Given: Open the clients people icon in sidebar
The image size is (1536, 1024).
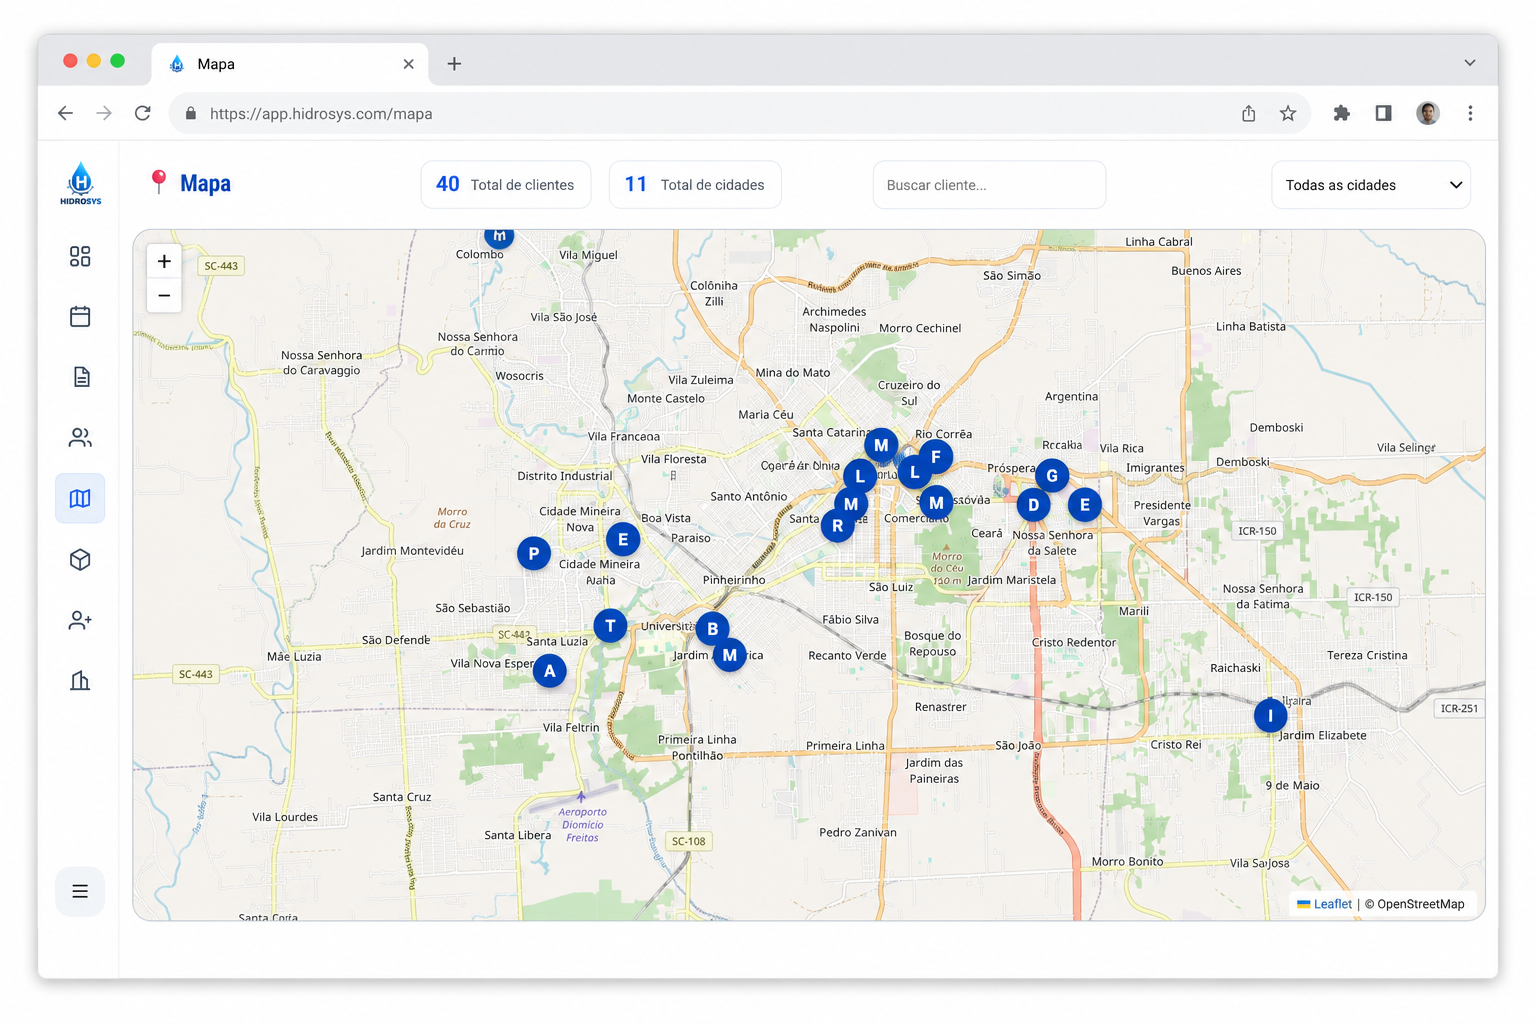Looking at the screenshot, I should click(80, 438).
